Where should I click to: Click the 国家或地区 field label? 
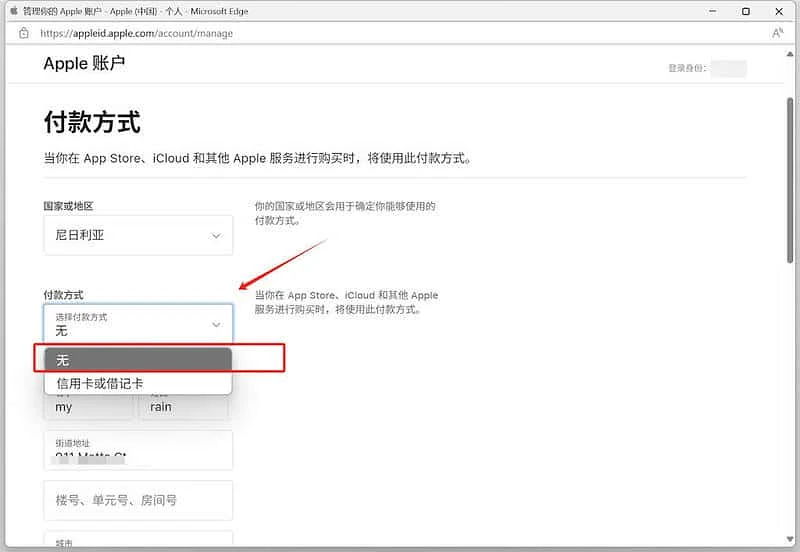pyautogui.click(x=68, y=206)
